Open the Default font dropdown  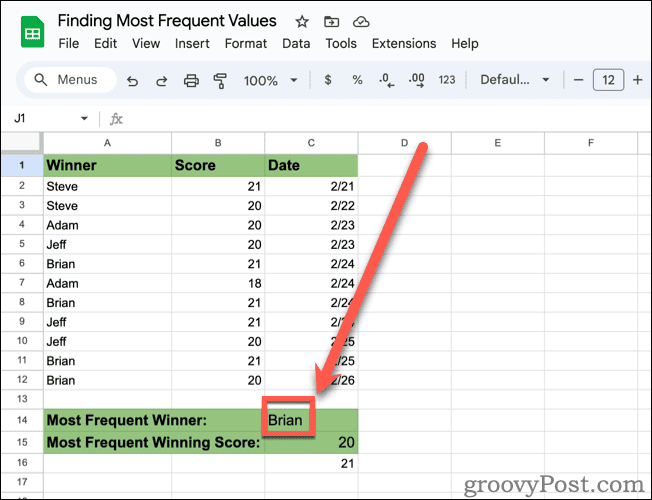(x=515, y=79)
